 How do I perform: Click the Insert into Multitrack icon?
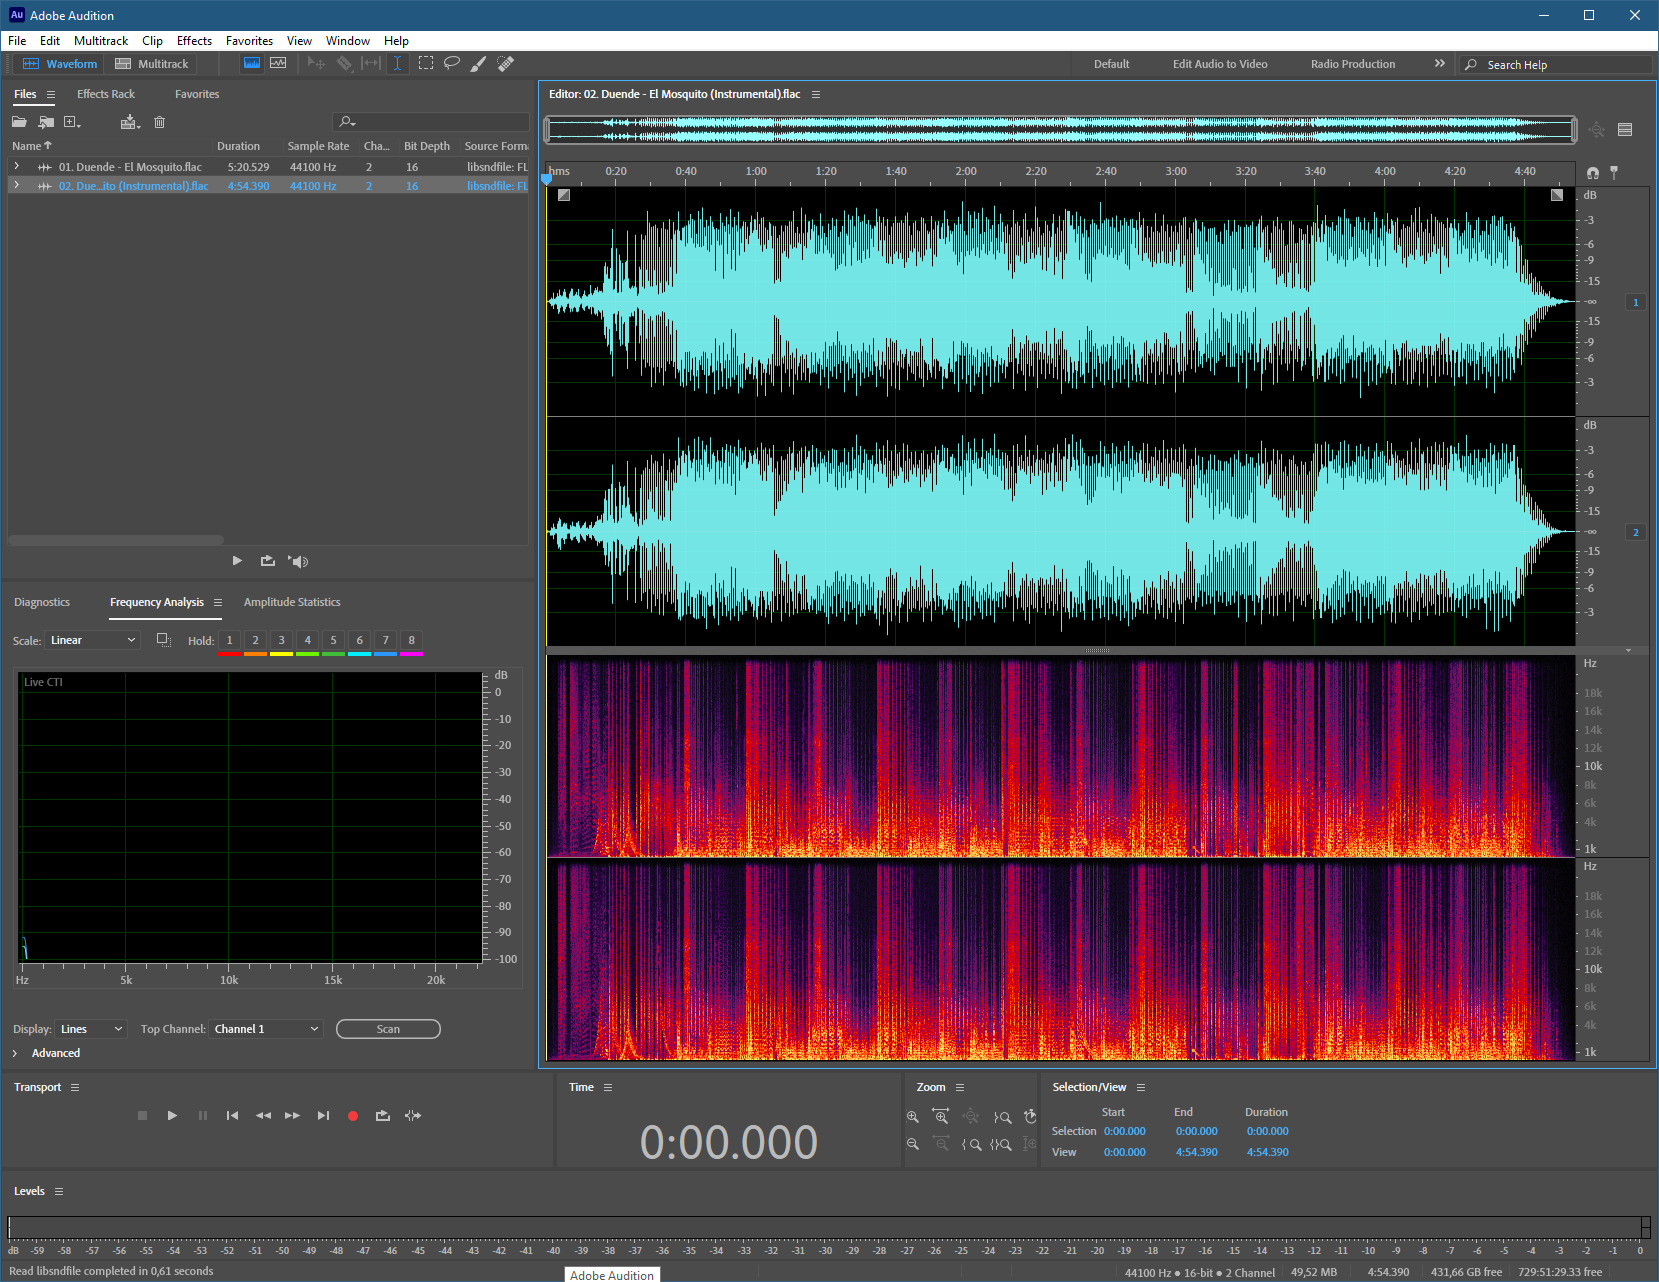coord(129,122)
